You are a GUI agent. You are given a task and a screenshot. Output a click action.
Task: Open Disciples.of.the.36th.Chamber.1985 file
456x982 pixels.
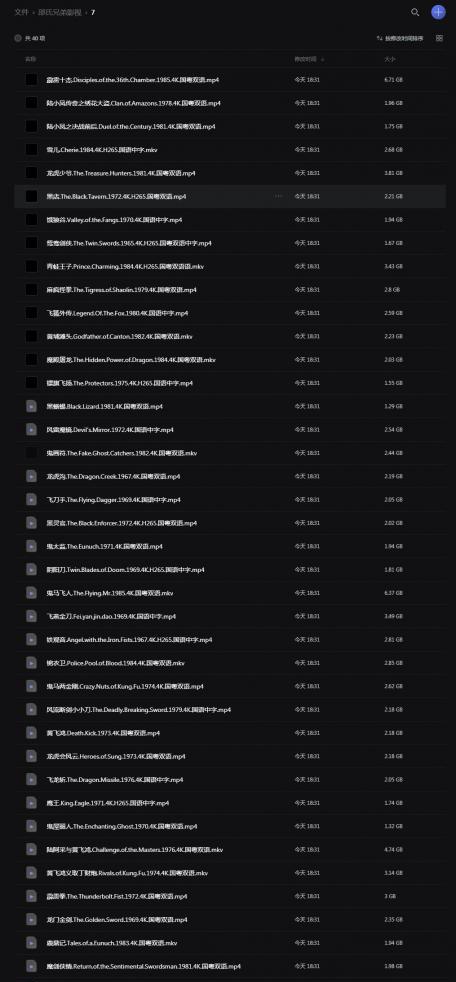tap(133, 80)
